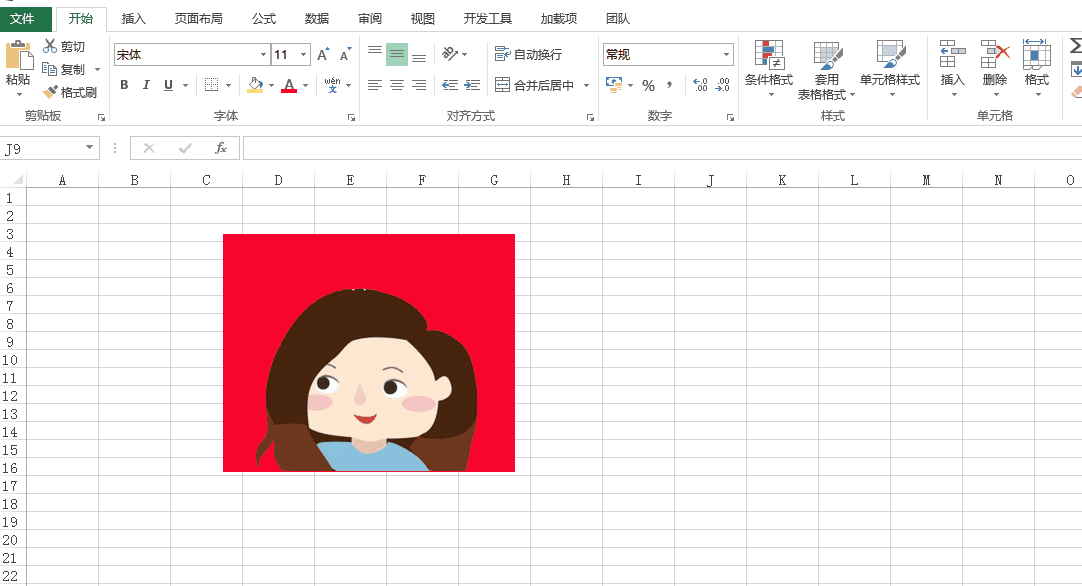
Task: Switch to the Insert (插入) tab
Action: (x=133, y=19)
